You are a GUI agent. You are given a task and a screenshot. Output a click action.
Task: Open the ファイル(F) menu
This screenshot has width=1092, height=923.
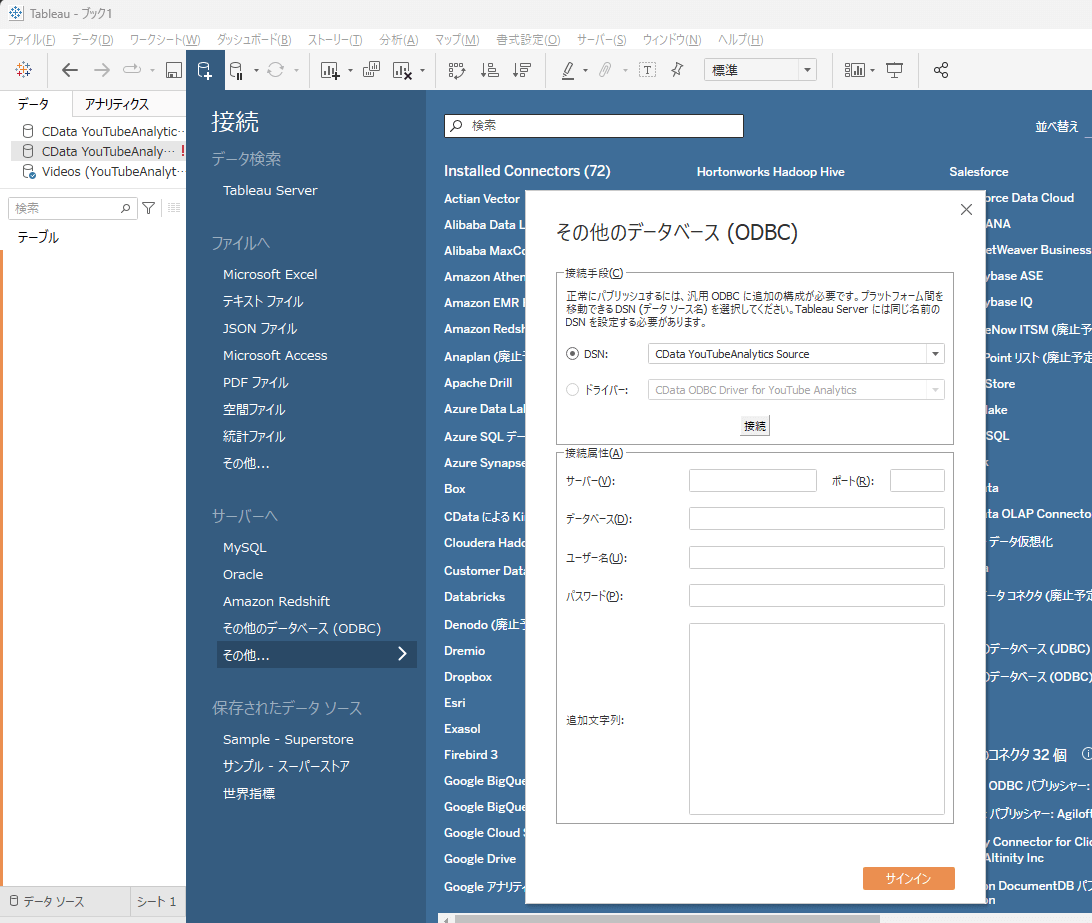pyautogui.click(x=31, y=40)
